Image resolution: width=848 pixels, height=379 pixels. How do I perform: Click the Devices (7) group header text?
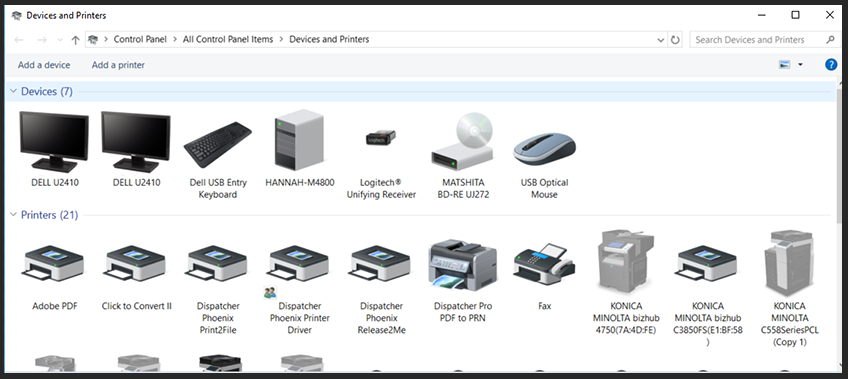coord(47,91)
